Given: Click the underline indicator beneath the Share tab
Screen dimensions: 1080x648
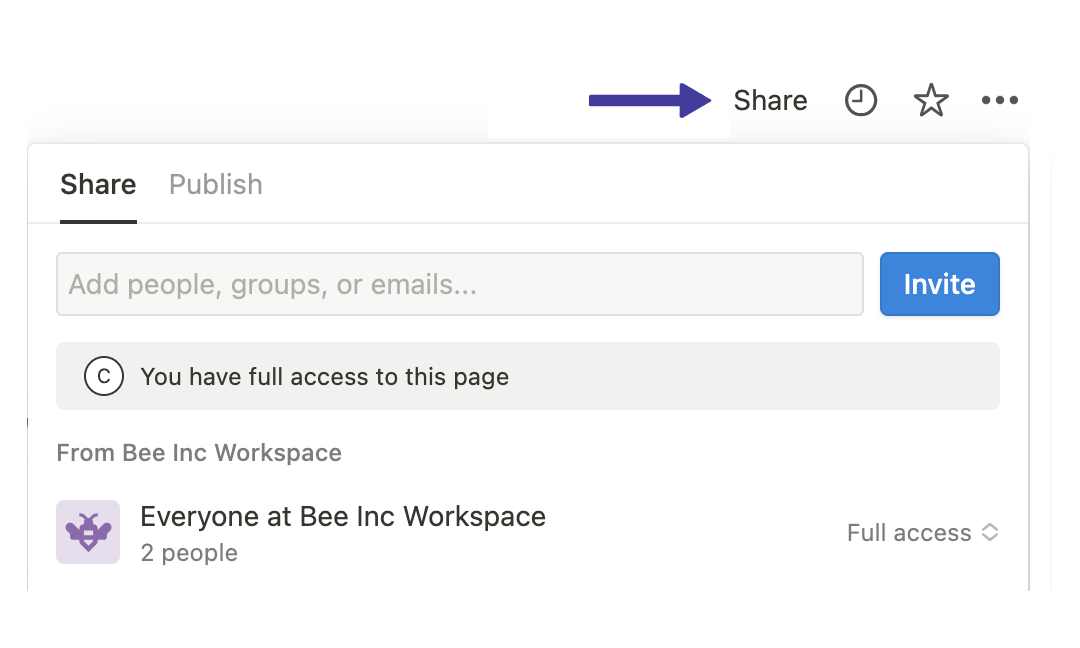Looking at the screenshot, I should [x=98, y=221].
